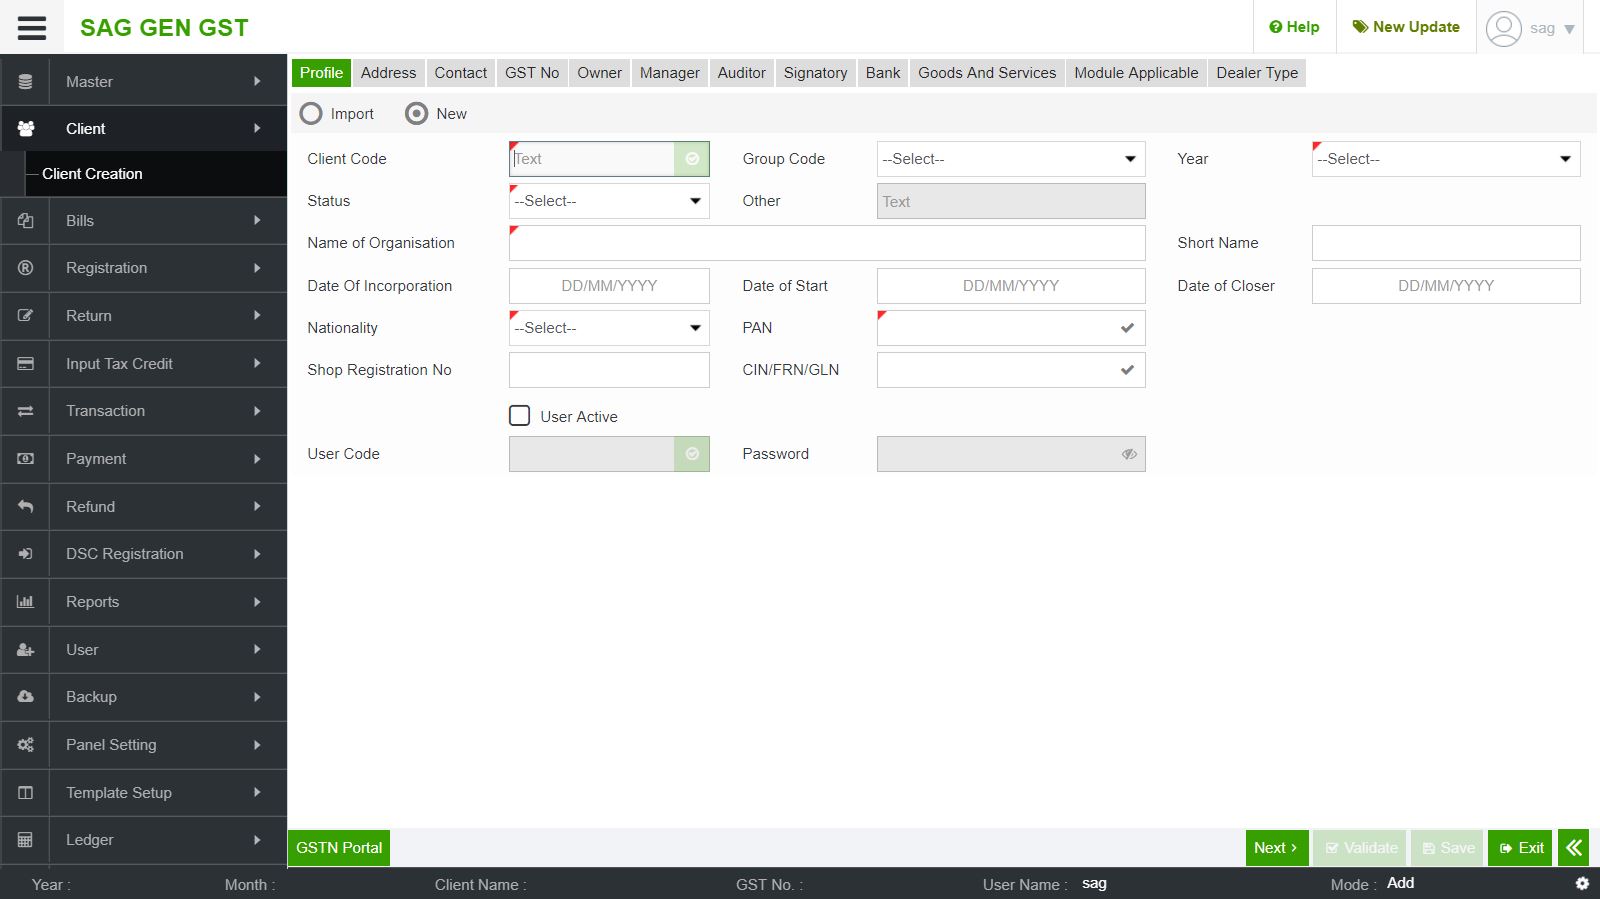Open the Nationality dropdown
1600x899 pixels.
click(609, 328)
